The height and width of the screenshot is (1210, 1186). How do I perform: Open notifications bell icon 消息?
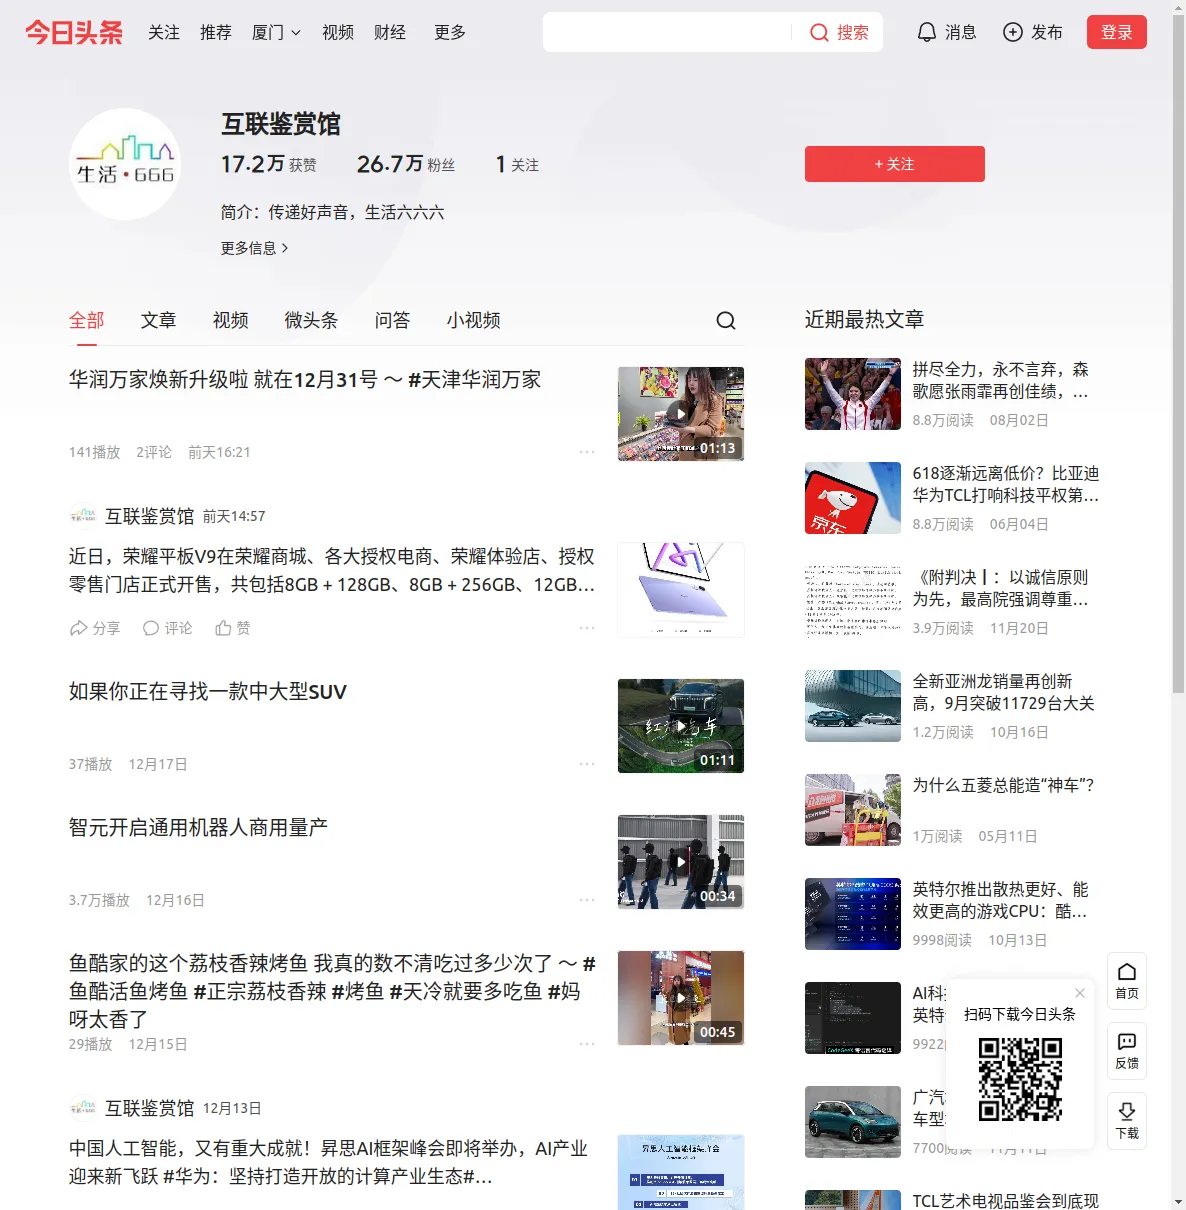tap(927, 33)
